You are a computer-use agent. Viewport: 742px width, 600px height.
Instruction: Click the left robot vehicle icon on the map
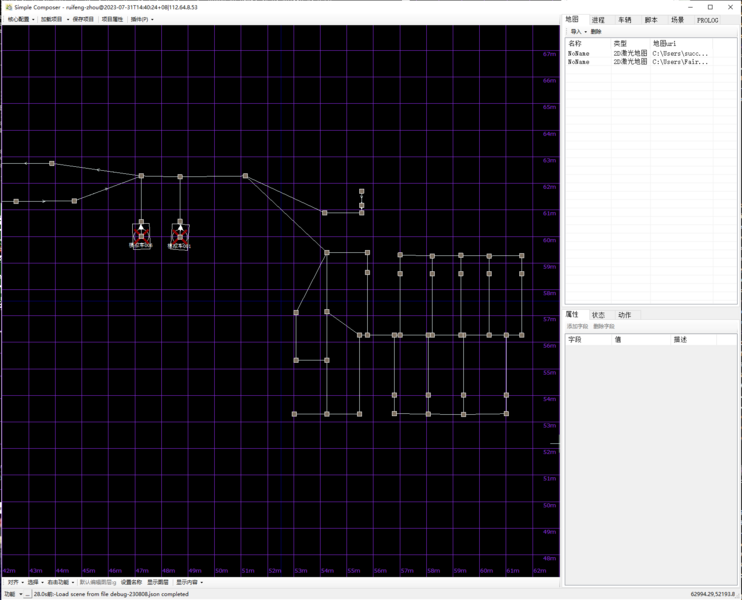(141, 234)
